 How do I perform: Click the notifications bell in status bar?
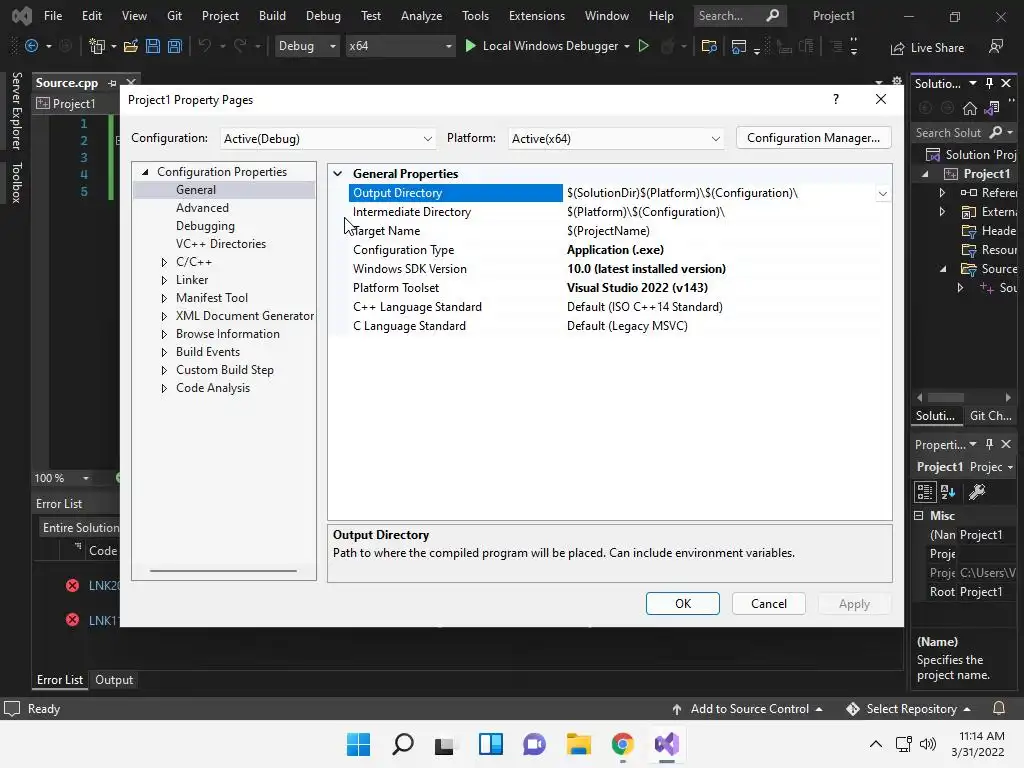[999, 709]
